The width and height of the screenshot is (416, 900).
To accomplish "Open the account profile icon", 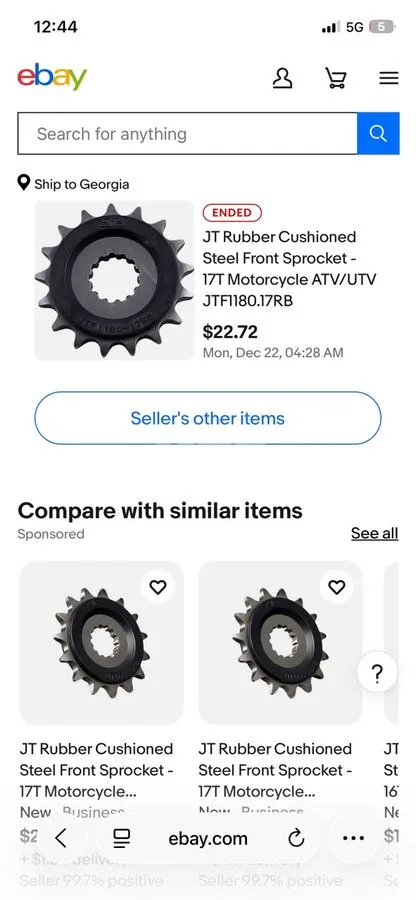I will [x=282, y=77].
